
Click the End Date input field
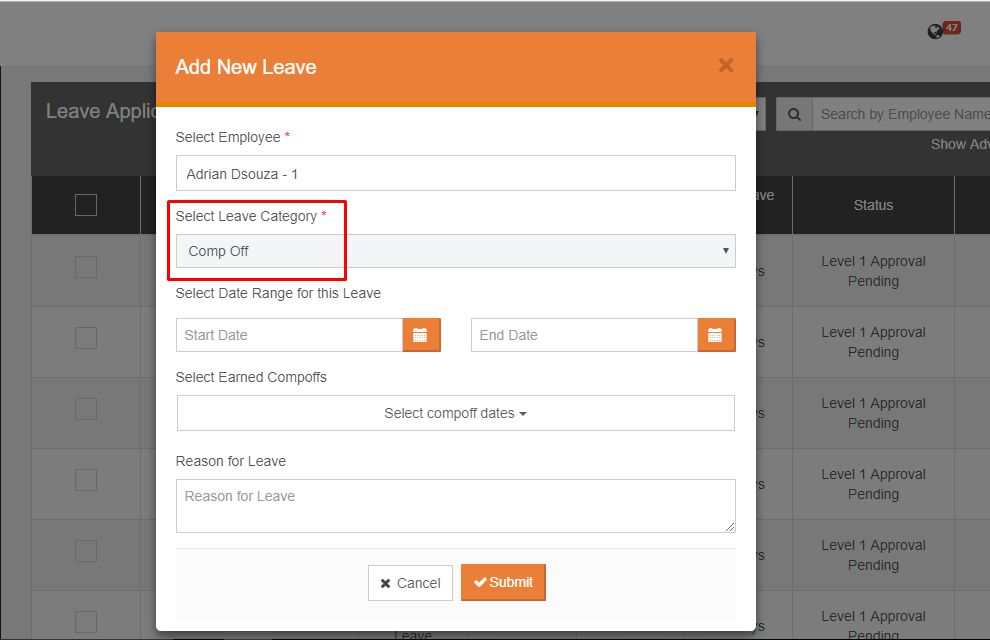[584, 335]
